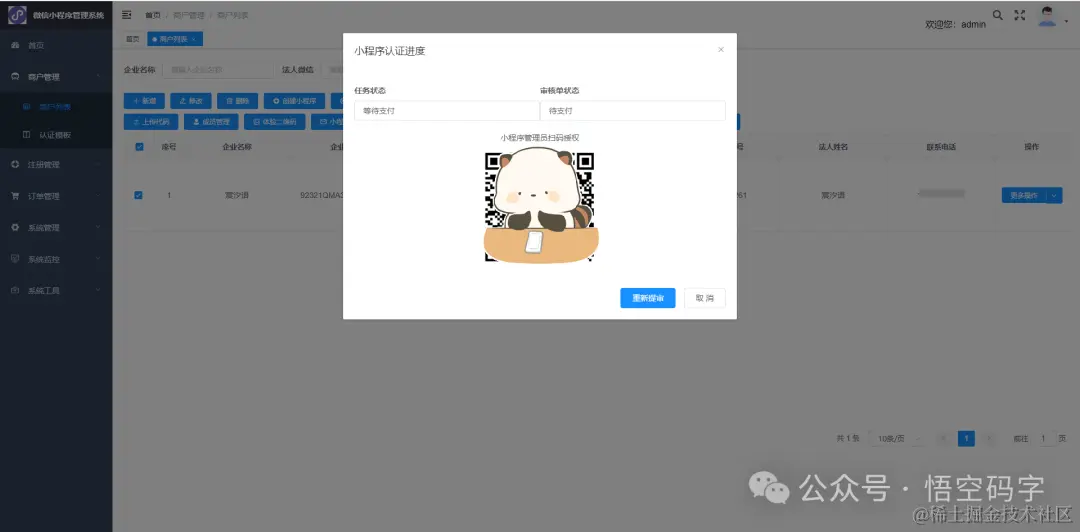
Task: Click the 新增 button
Action: (x=144, y=101)
